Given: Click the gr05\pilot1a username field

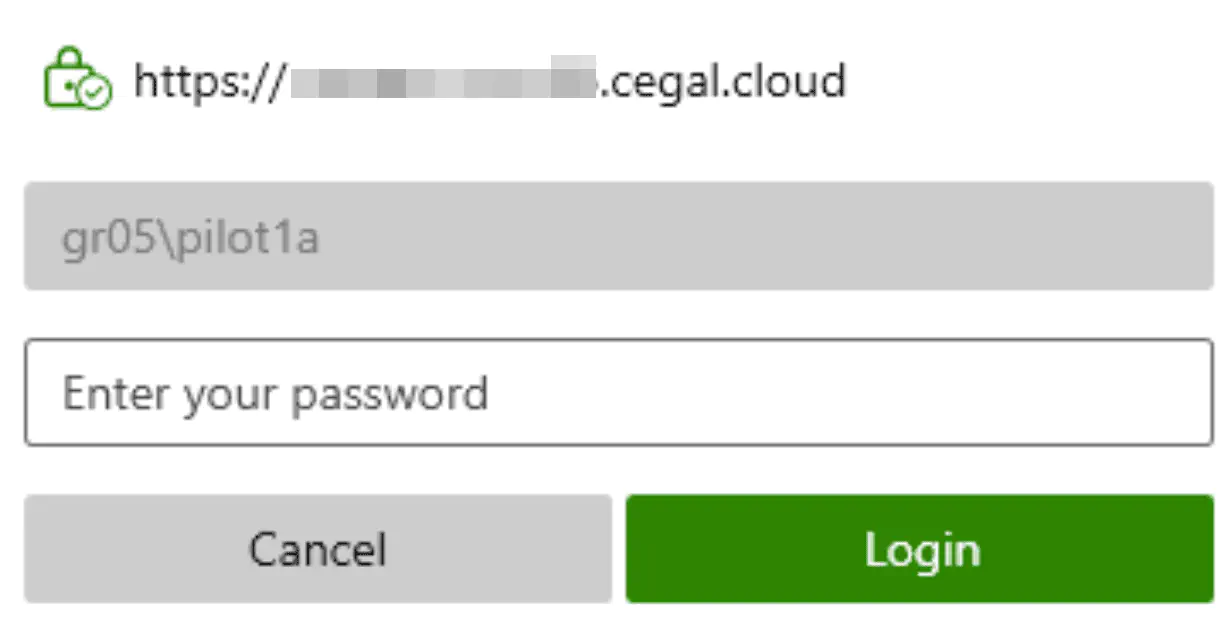Looking at the screenshot, I should [618, 237].
